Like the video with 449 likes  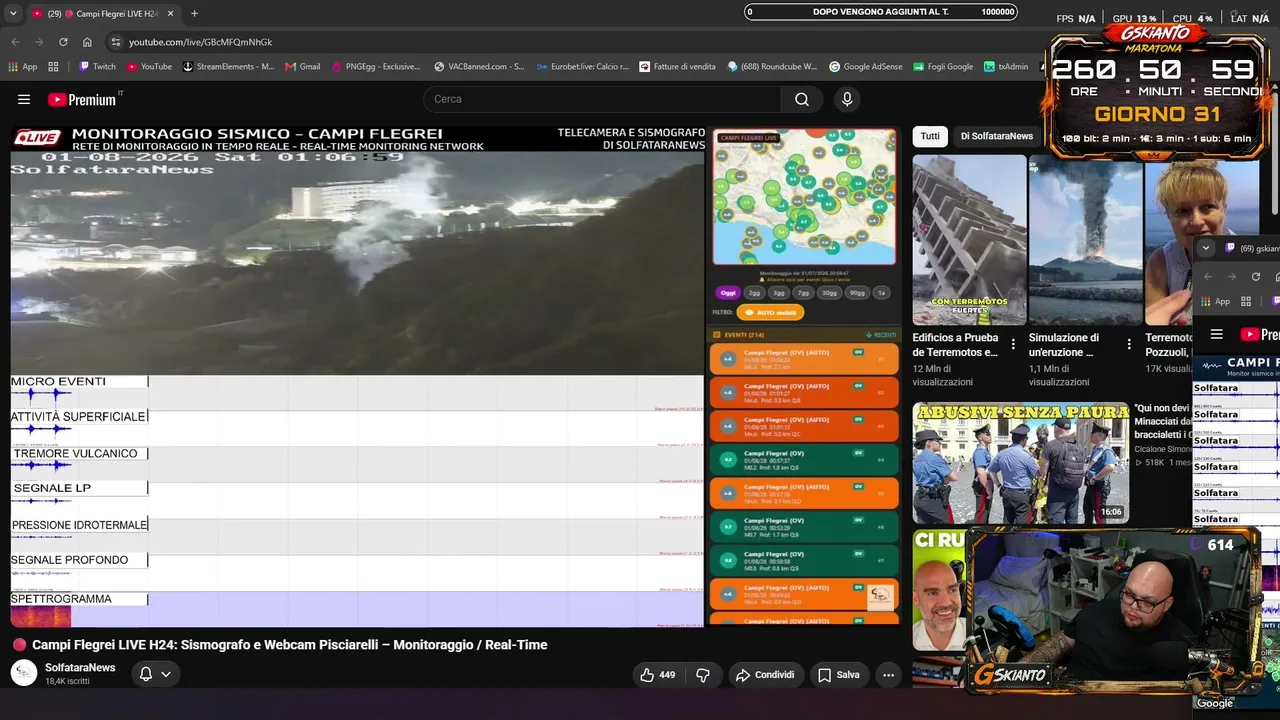click(657, 675)
